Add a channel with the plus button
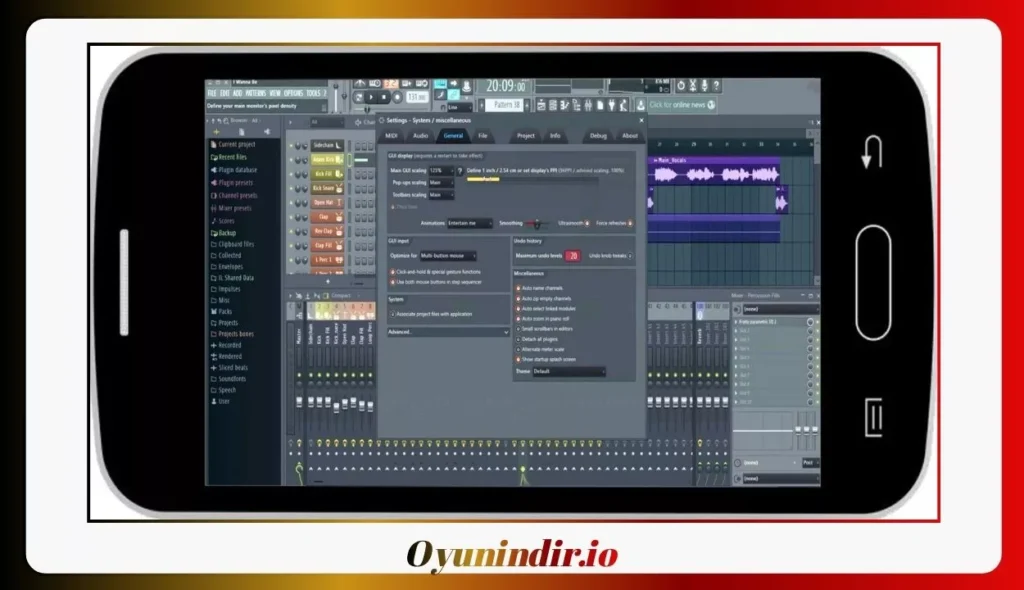This screenshot has width=1024, height=590. tap(328, 282)
